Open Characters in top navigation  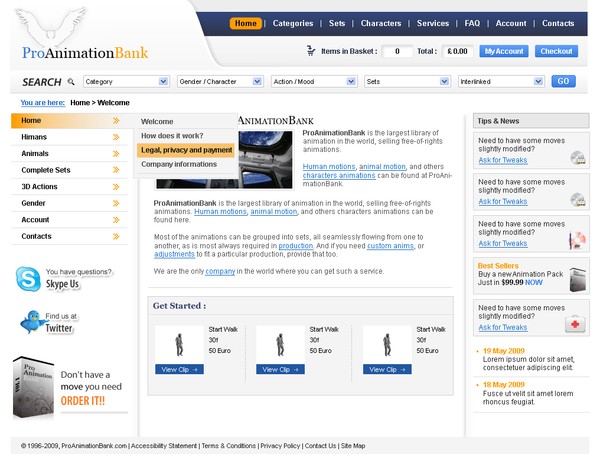381,23
